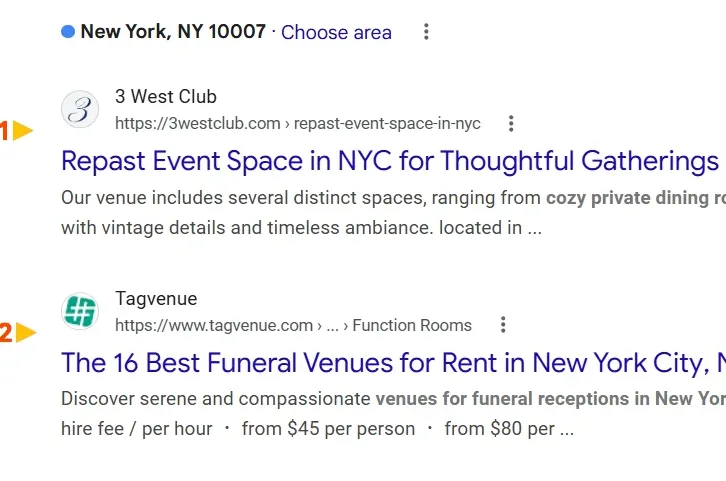Open Repast Event Space in NYC result
Viewport: 726px width, 481px height.
(390, 161)
